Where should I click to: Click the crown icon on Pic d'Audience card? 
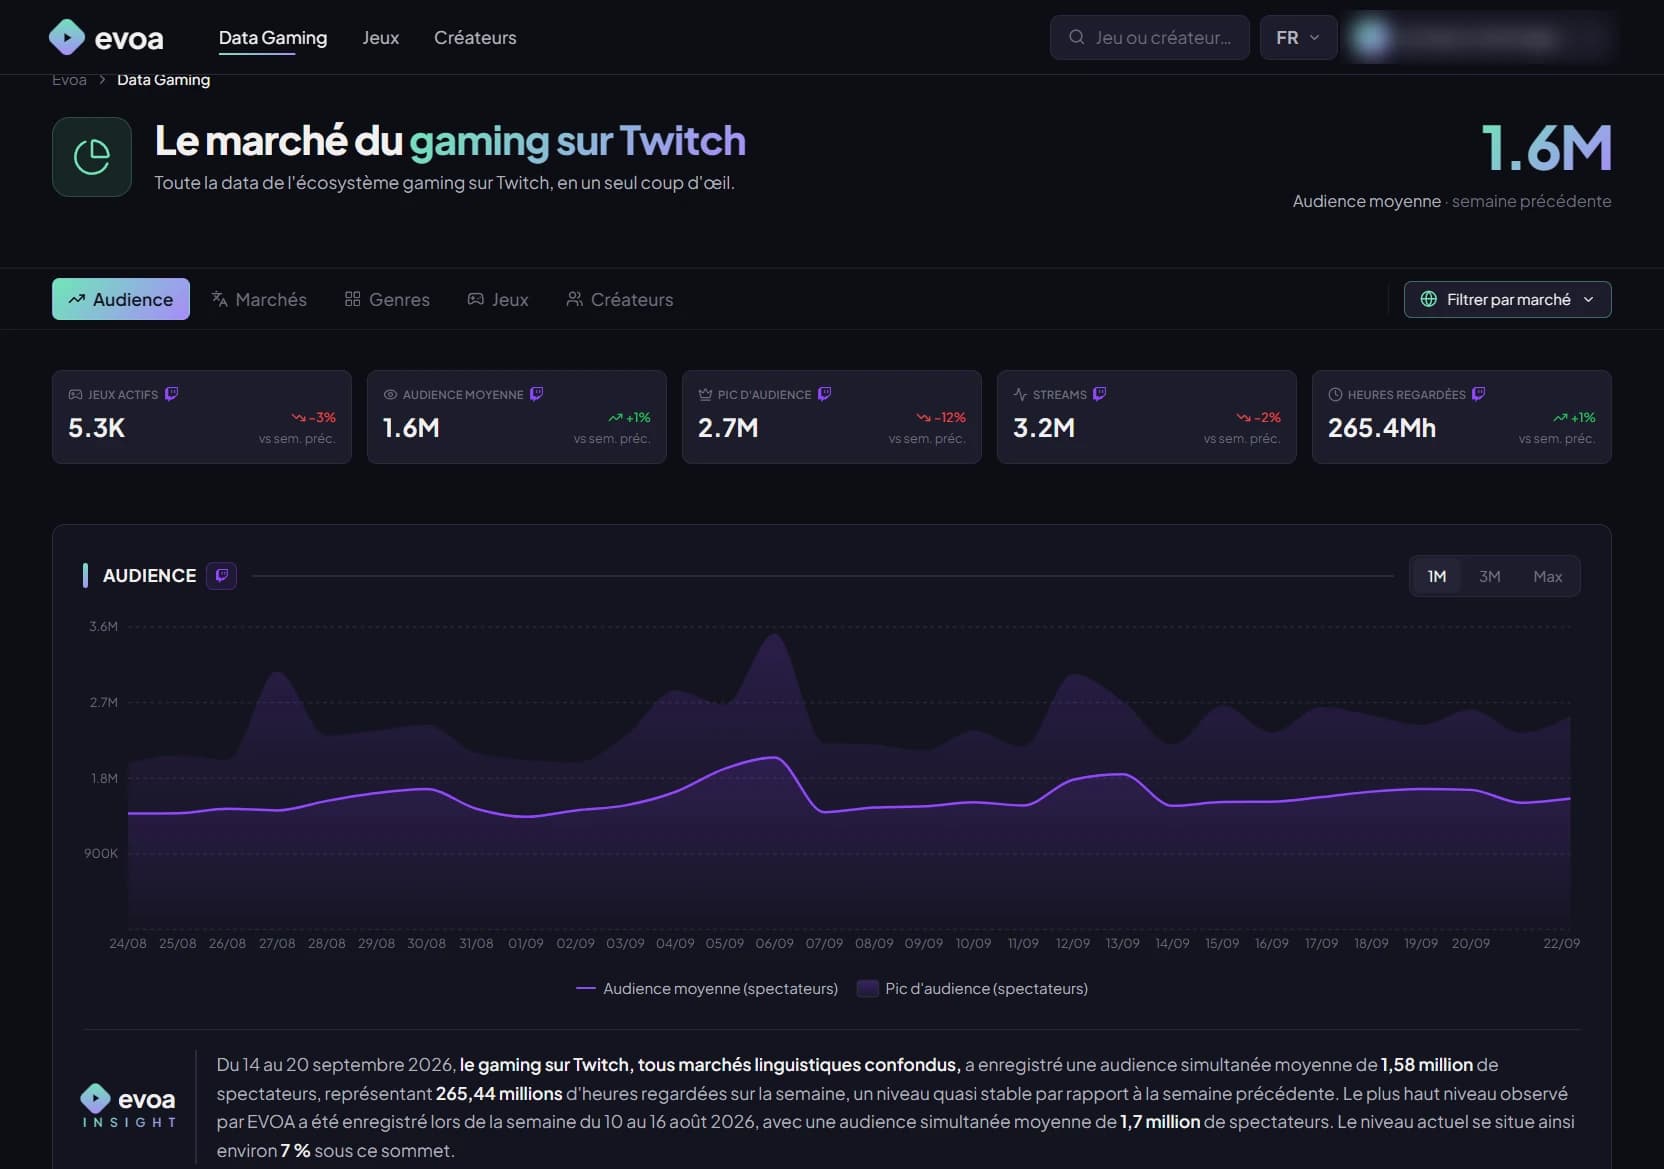(705, 395)
